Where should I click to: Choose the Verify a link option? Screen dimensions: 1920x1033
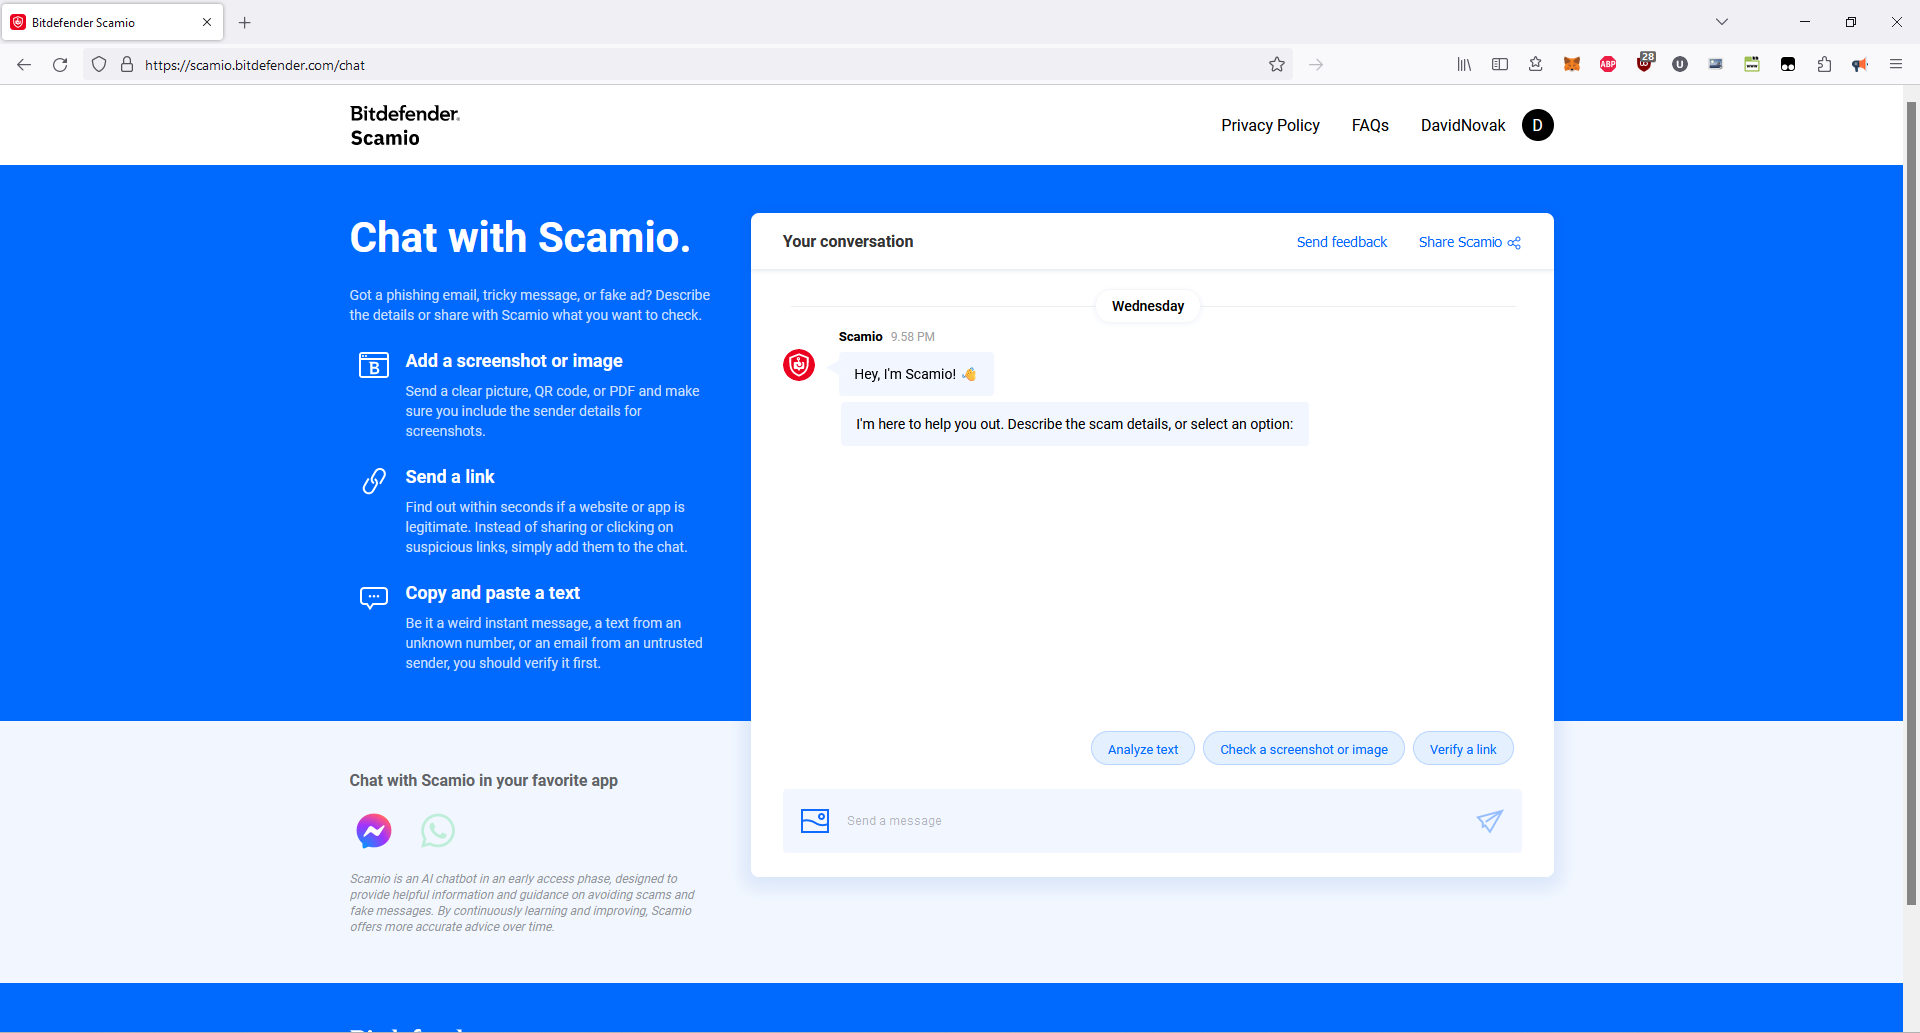point(1463,749)
